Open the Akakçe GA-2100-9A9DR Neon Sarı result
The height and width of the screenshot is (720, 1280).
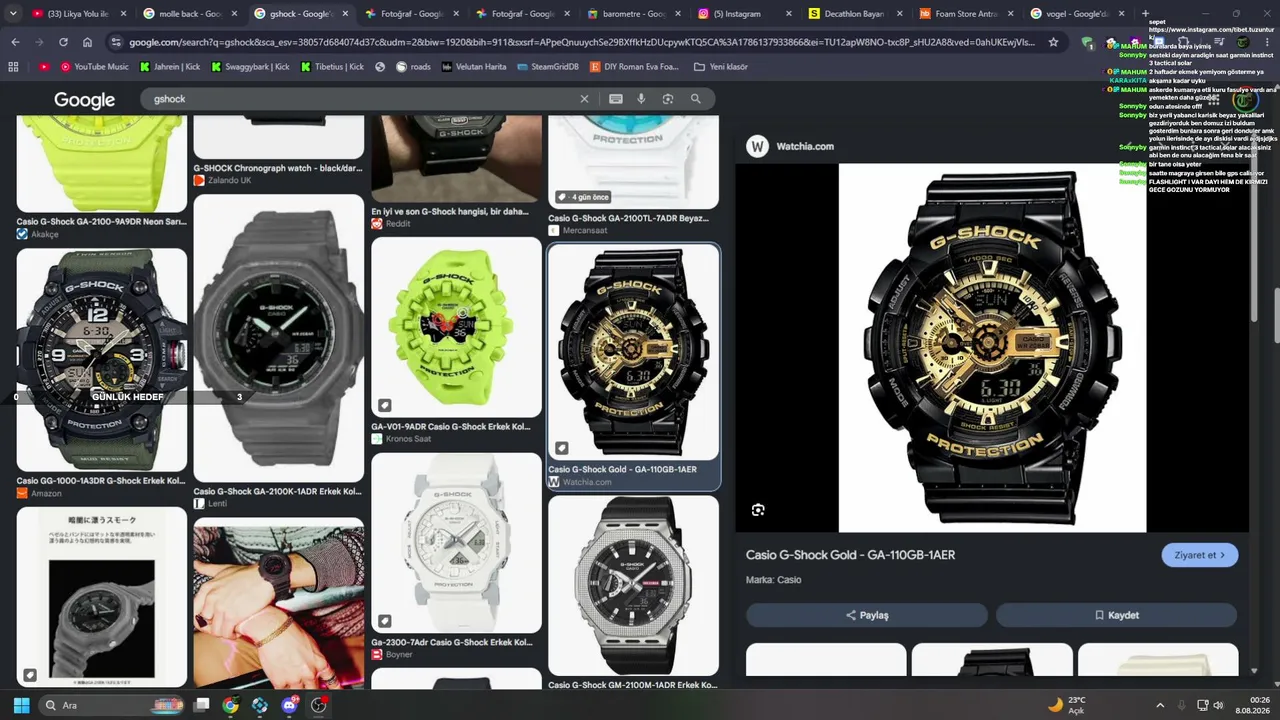coord(102,222)
